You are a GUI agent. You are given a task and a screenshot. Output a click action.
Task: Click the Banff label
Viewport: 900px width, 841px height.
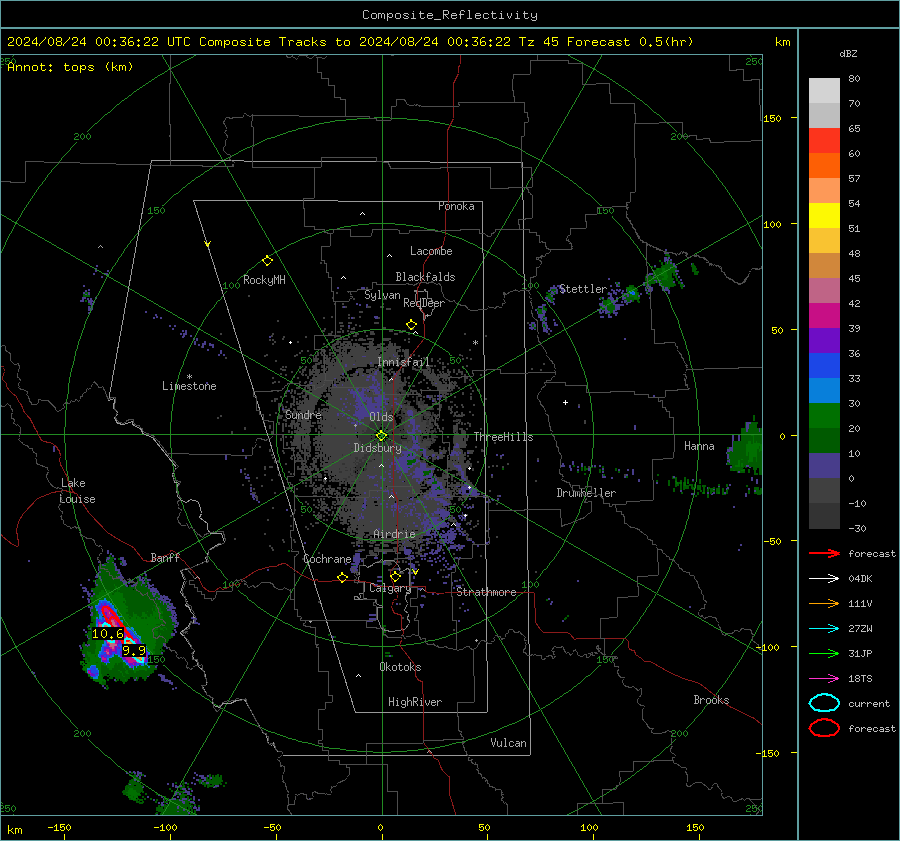(165, 557)
